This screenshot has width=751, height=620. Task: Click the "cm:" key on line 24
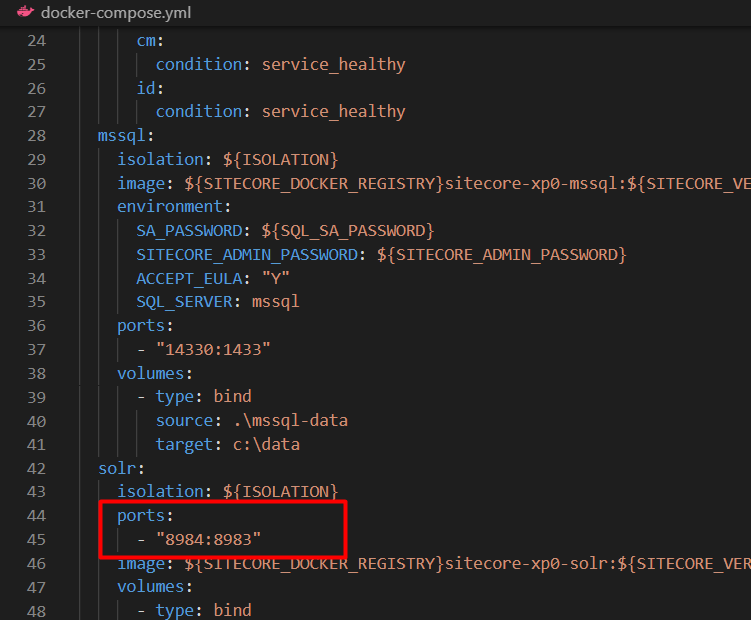(150, 41)
